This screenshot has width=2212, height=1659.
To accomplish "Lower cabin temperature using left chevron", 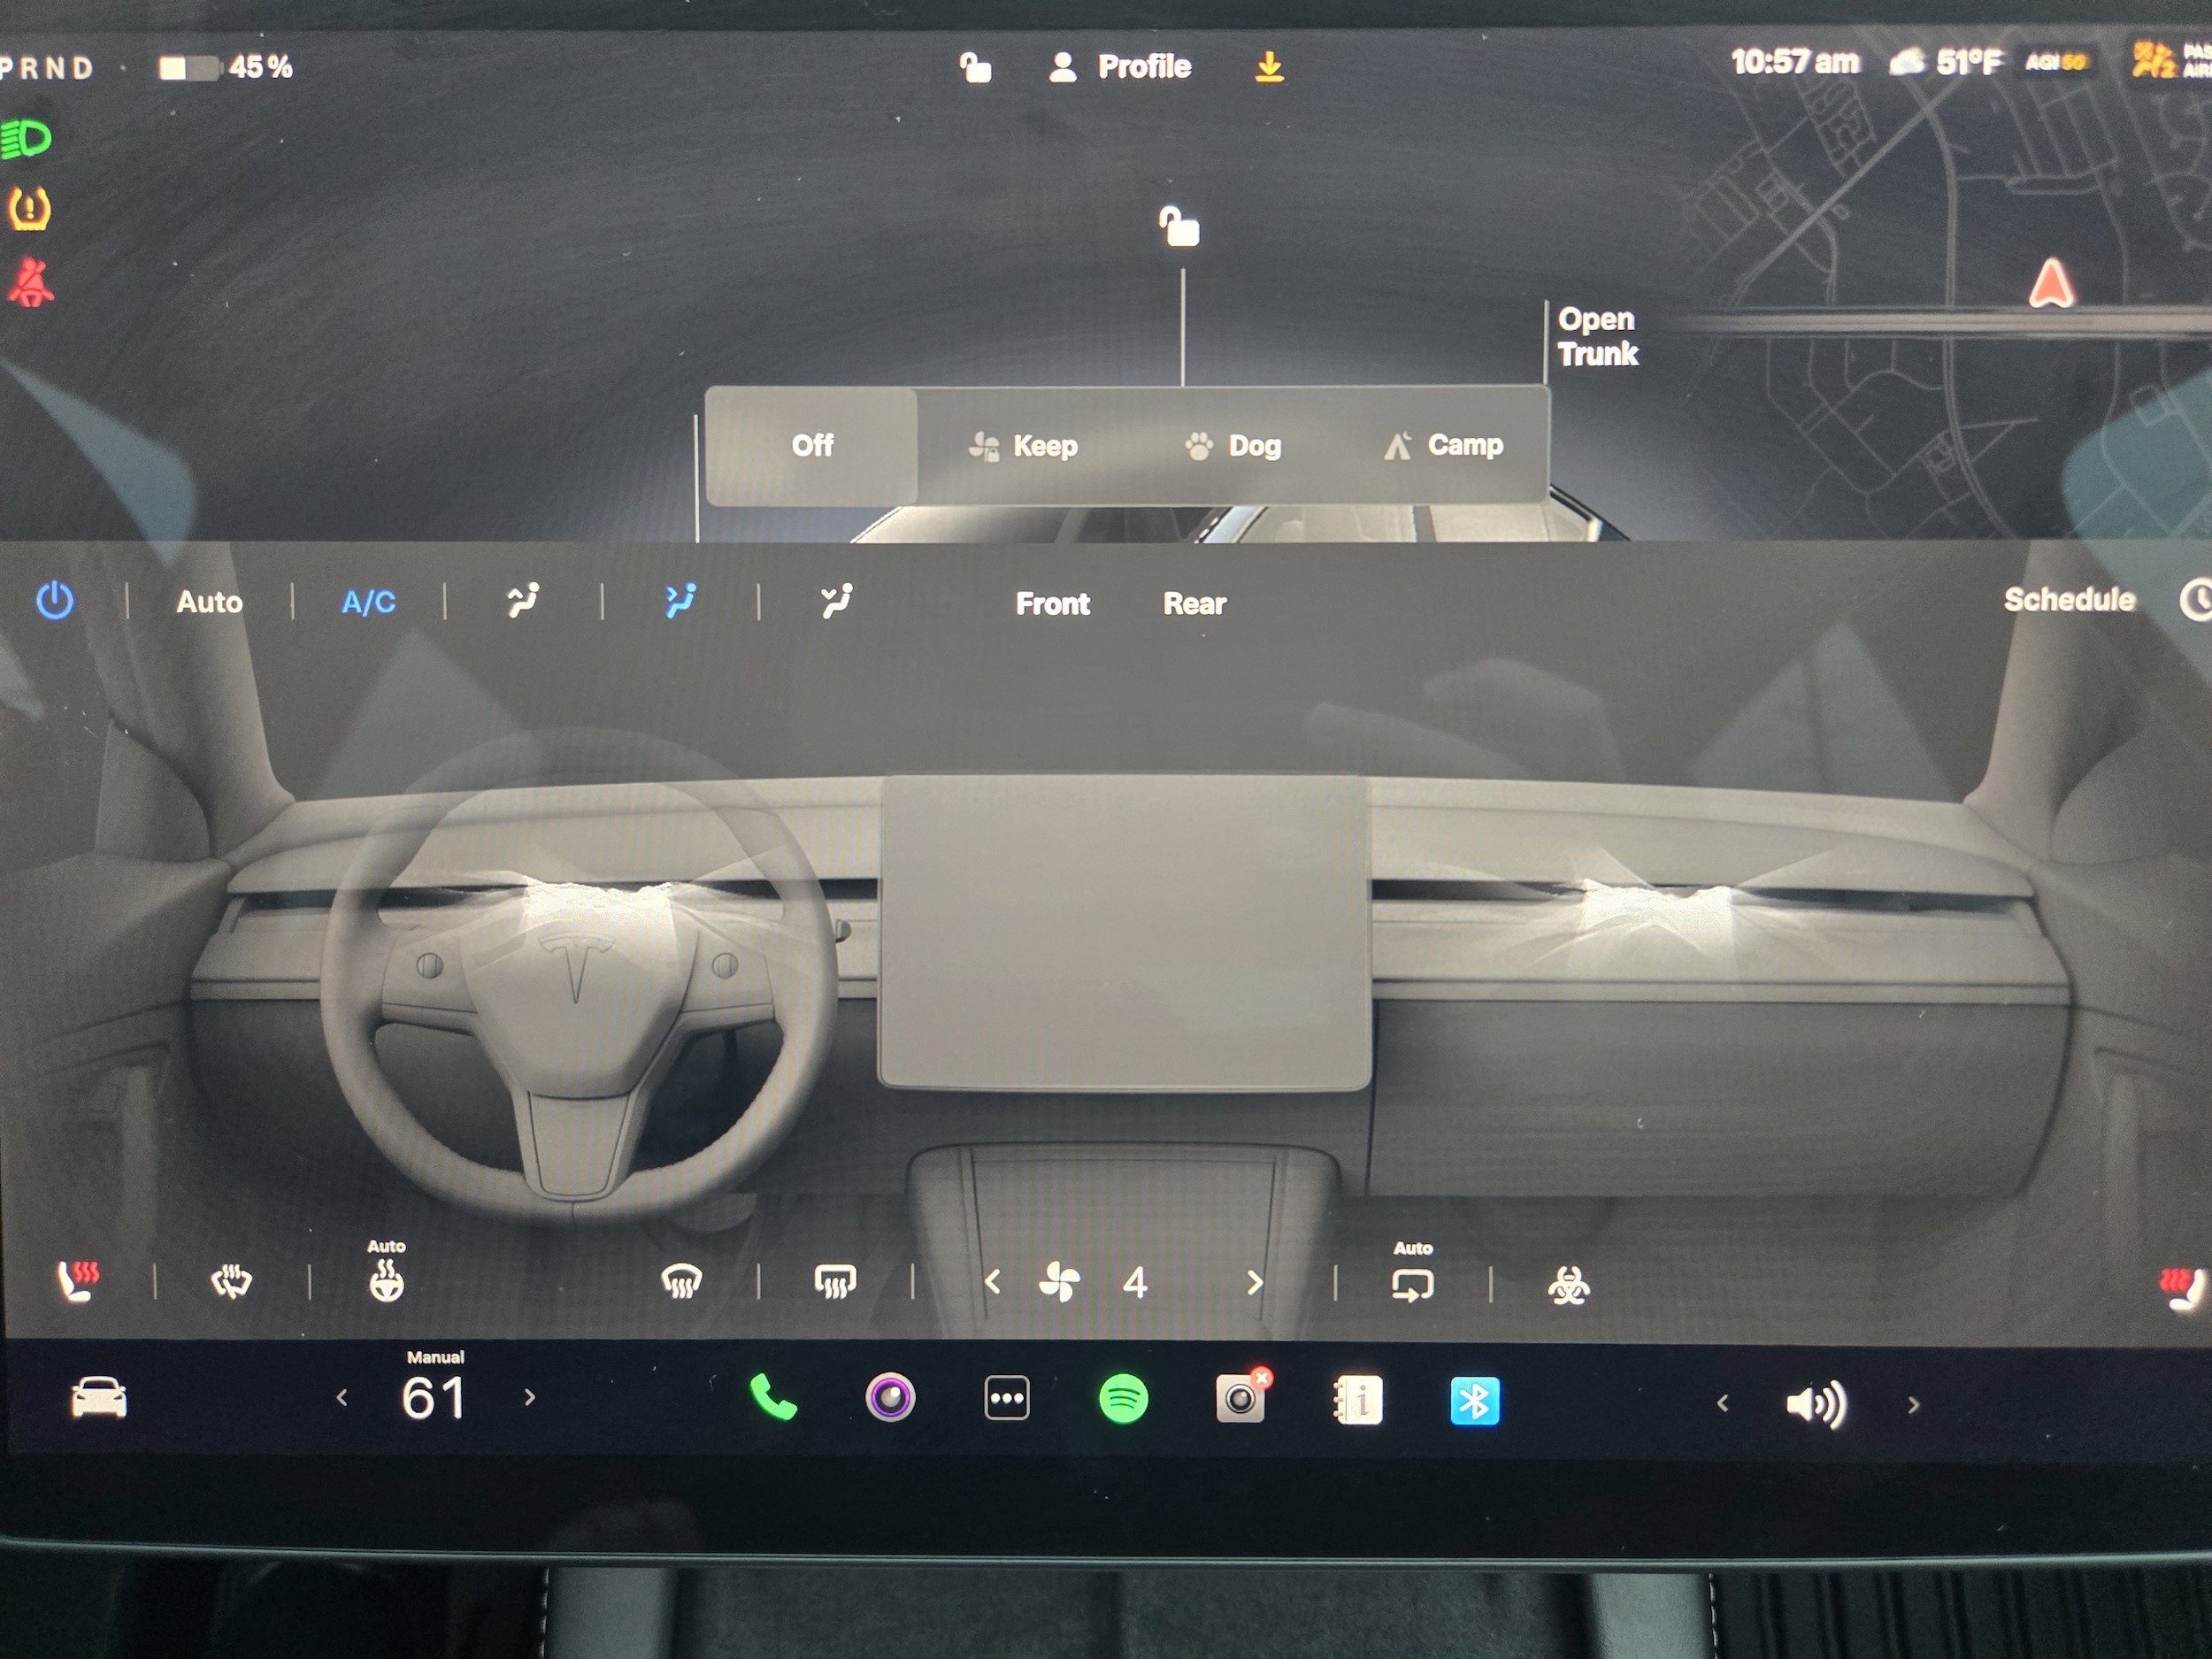I will pyautogui.click(x=344, y=1398).
